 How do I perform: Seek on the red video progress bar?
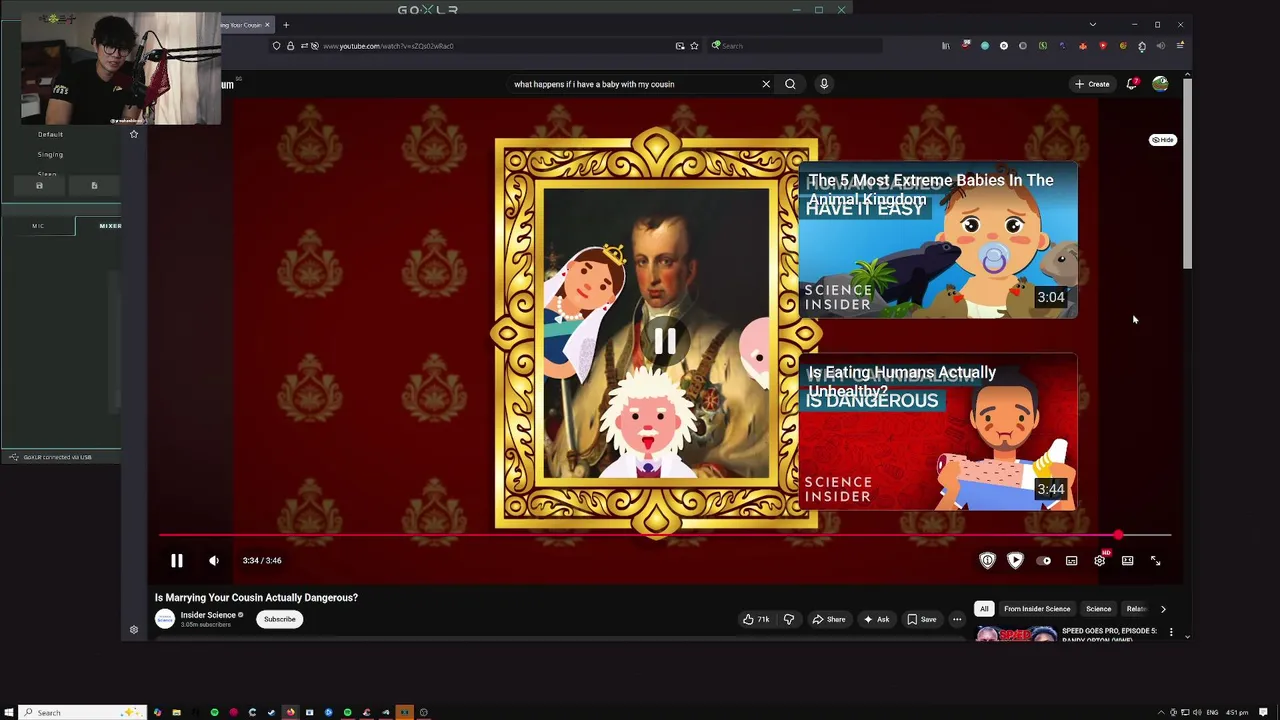coord(665,536)
